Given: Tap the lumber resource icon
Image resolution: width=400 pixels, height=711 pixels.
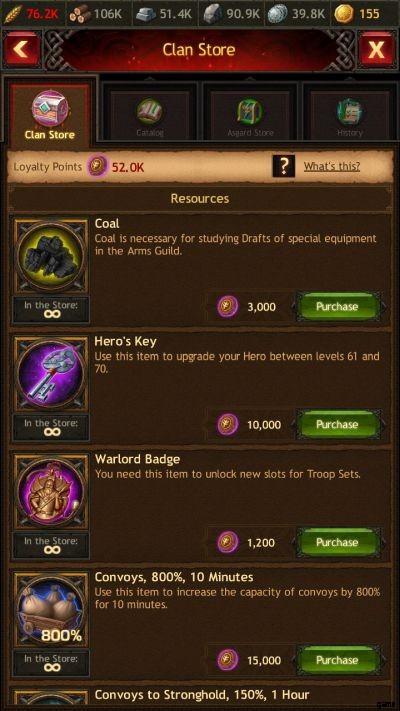Looking at the screenshot, I should pos(80,14).
